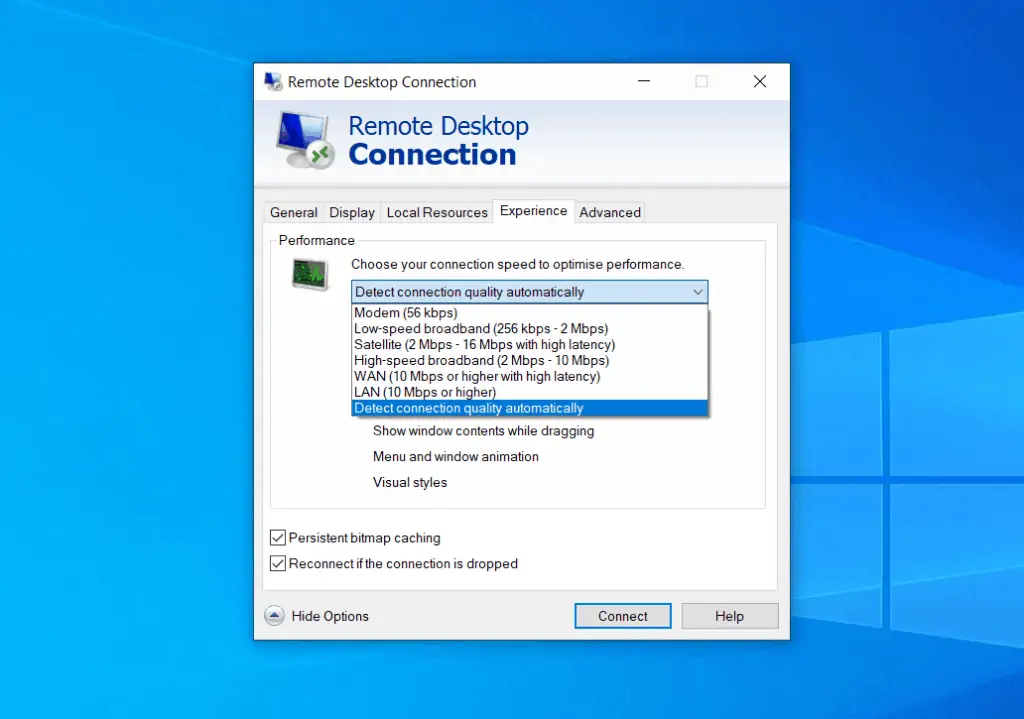Image resolution: width=1024 pixels, height=719 pixels.
Task: Click the circular up-arrow icon beside Hide Options
Action: (273, 616)
